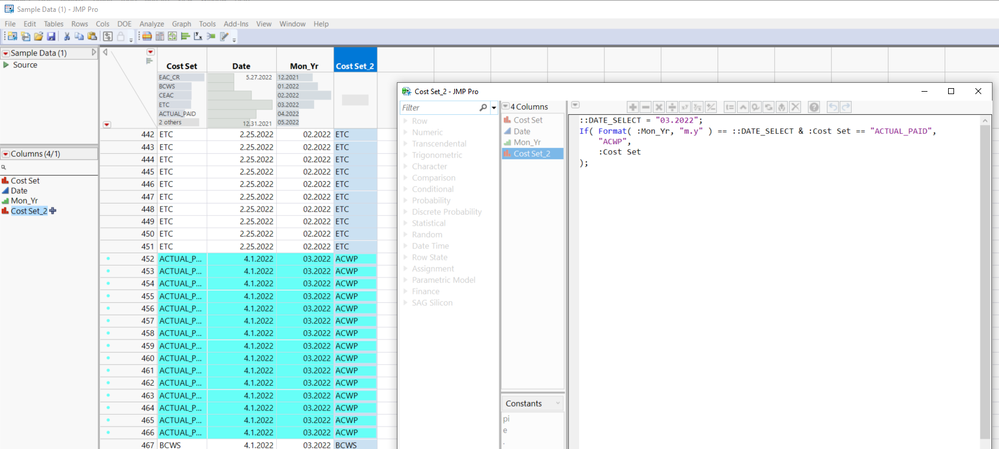Click the plus operator formula button
This screenshot has height=449, width=999.
tap(632, 107)
